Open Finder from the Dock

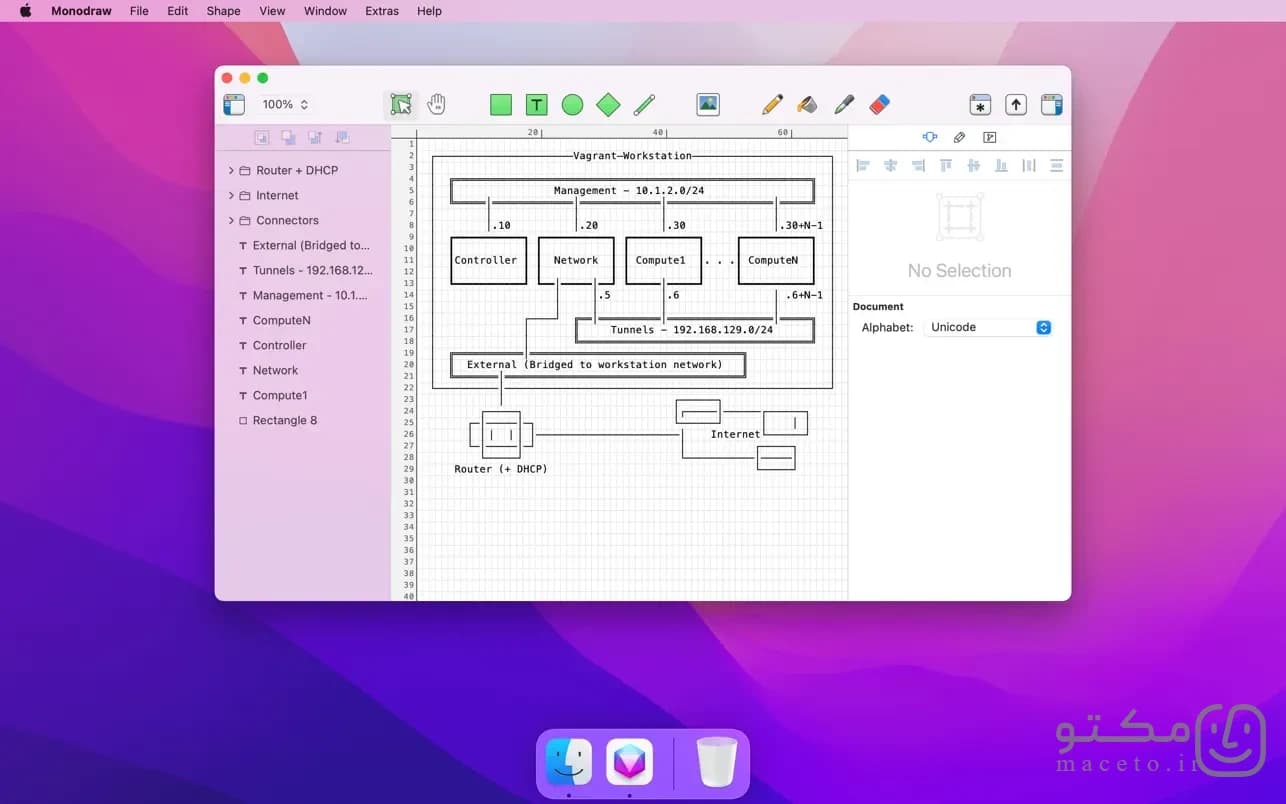tap(569, 763)
